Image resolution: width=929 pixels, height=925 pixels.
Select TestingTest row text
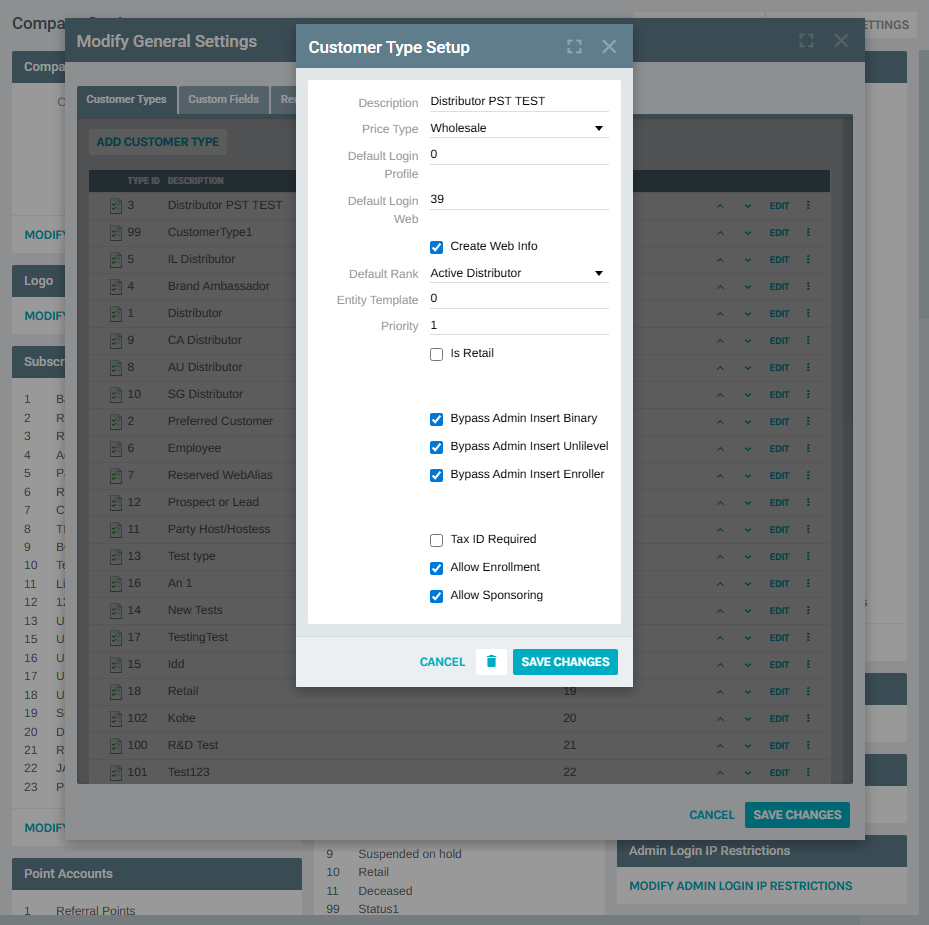point(197,637)
